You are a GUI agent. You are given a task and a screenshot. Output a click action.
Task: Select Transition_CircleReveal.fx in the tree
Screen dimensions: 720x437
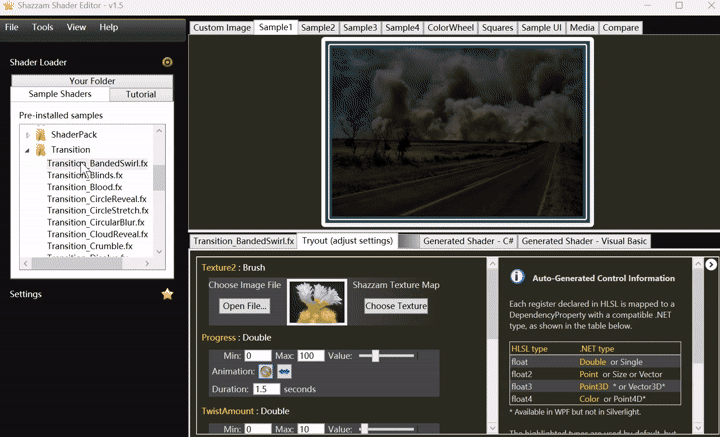tap(97, 199)
